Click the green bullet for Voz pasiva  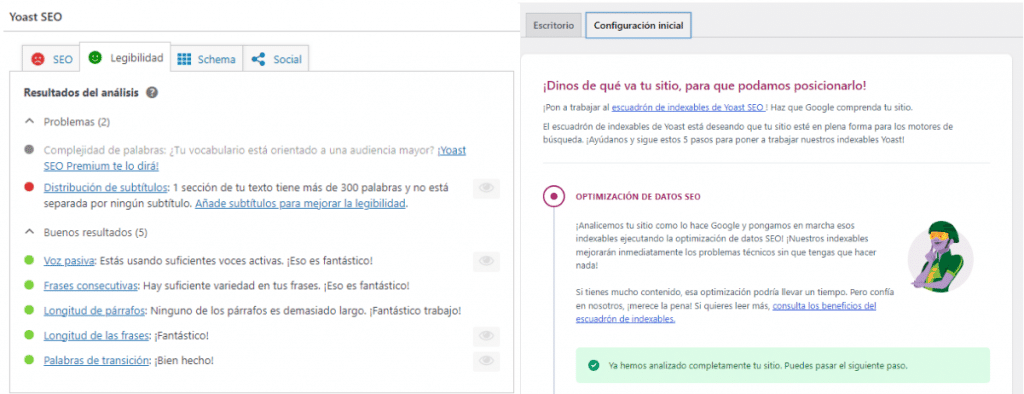pos(29,261)
